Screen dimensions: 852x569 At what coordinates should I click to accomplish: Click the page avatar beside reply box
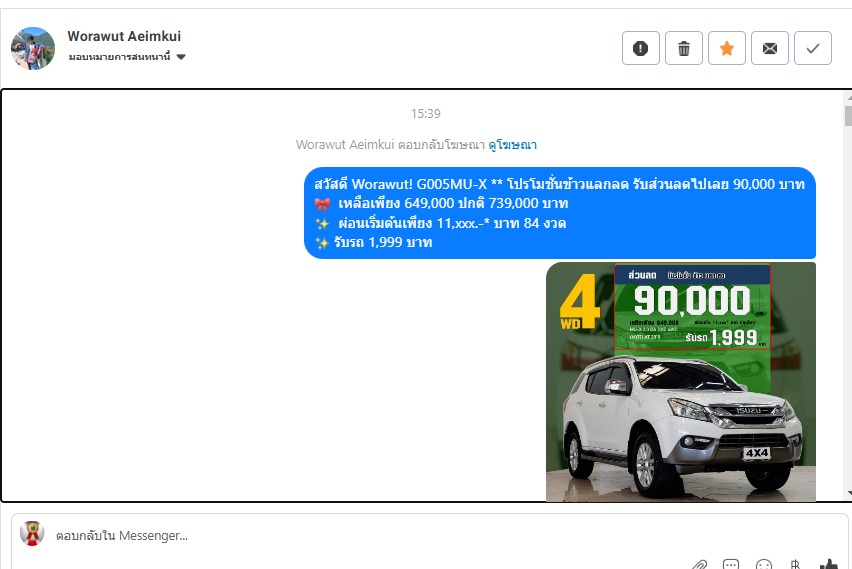tap(32, 534)
